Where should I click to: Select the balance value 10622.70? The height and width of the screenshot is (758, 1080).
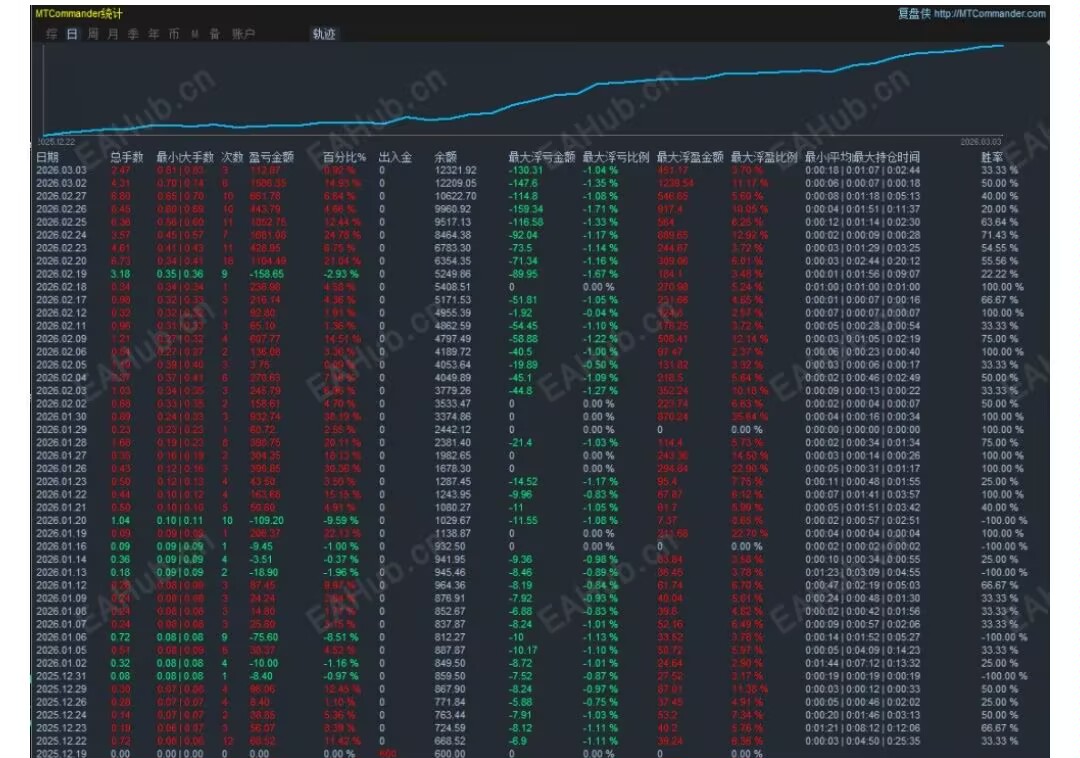(455, 196)
